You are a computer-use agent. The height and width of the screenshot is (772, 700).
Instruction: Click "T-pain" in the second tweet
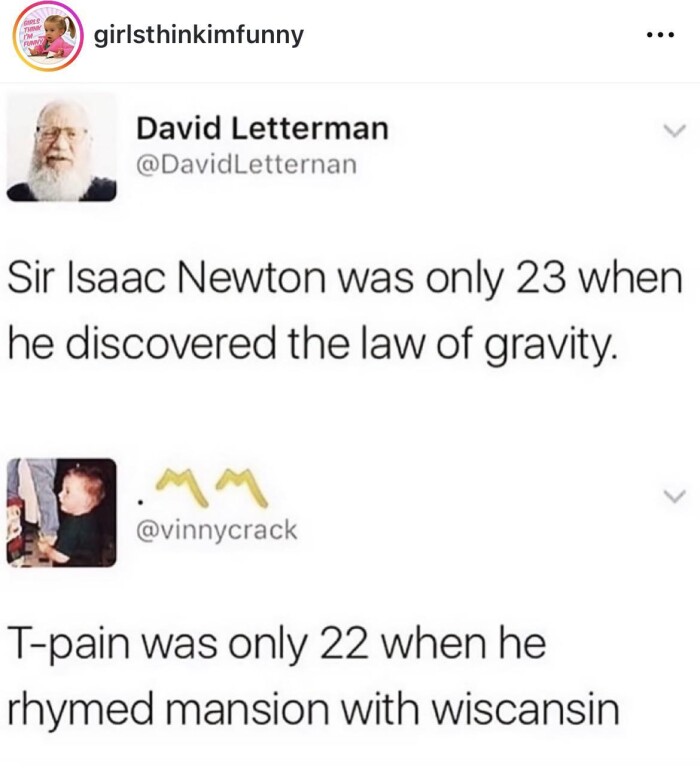coord(69,645)
